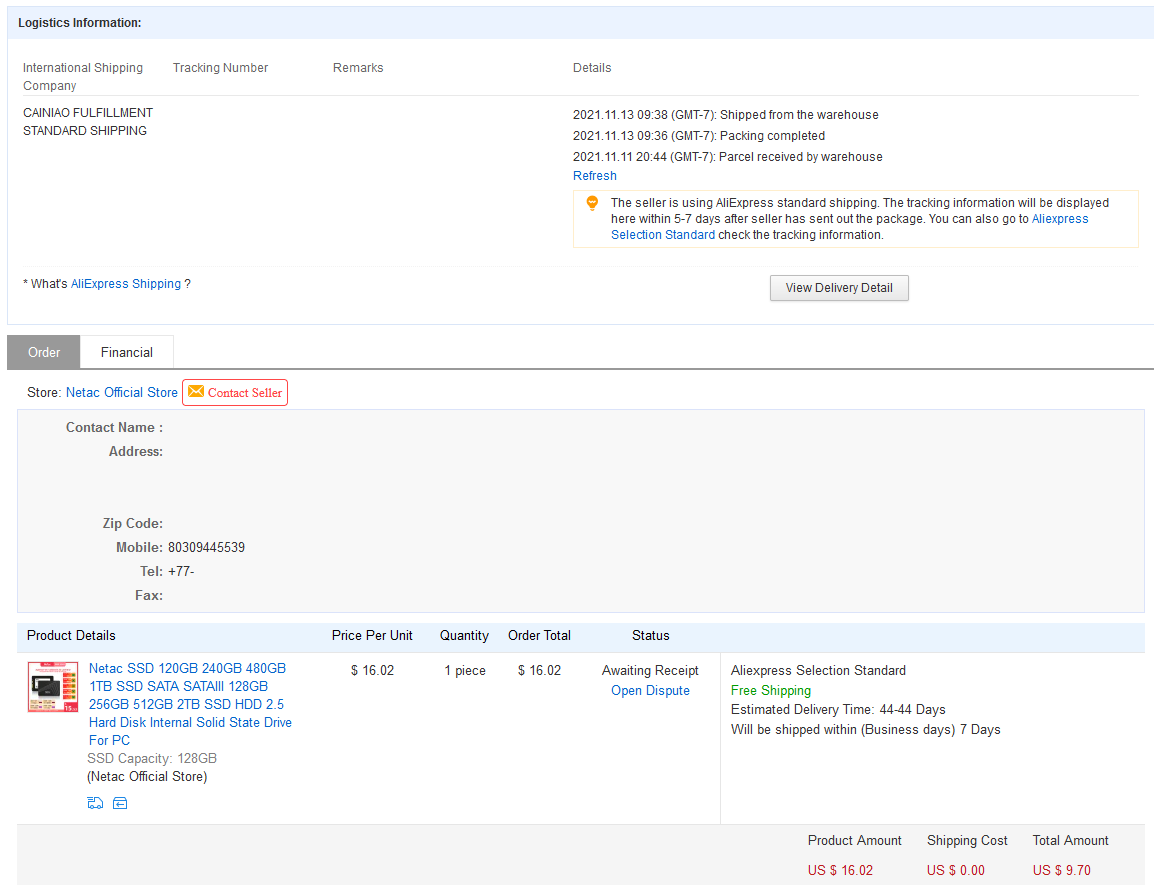This screenshot has height=890, width=1154.
Task: Open the AliExpress Shipping help link
Action: click(x=126, y=283)
